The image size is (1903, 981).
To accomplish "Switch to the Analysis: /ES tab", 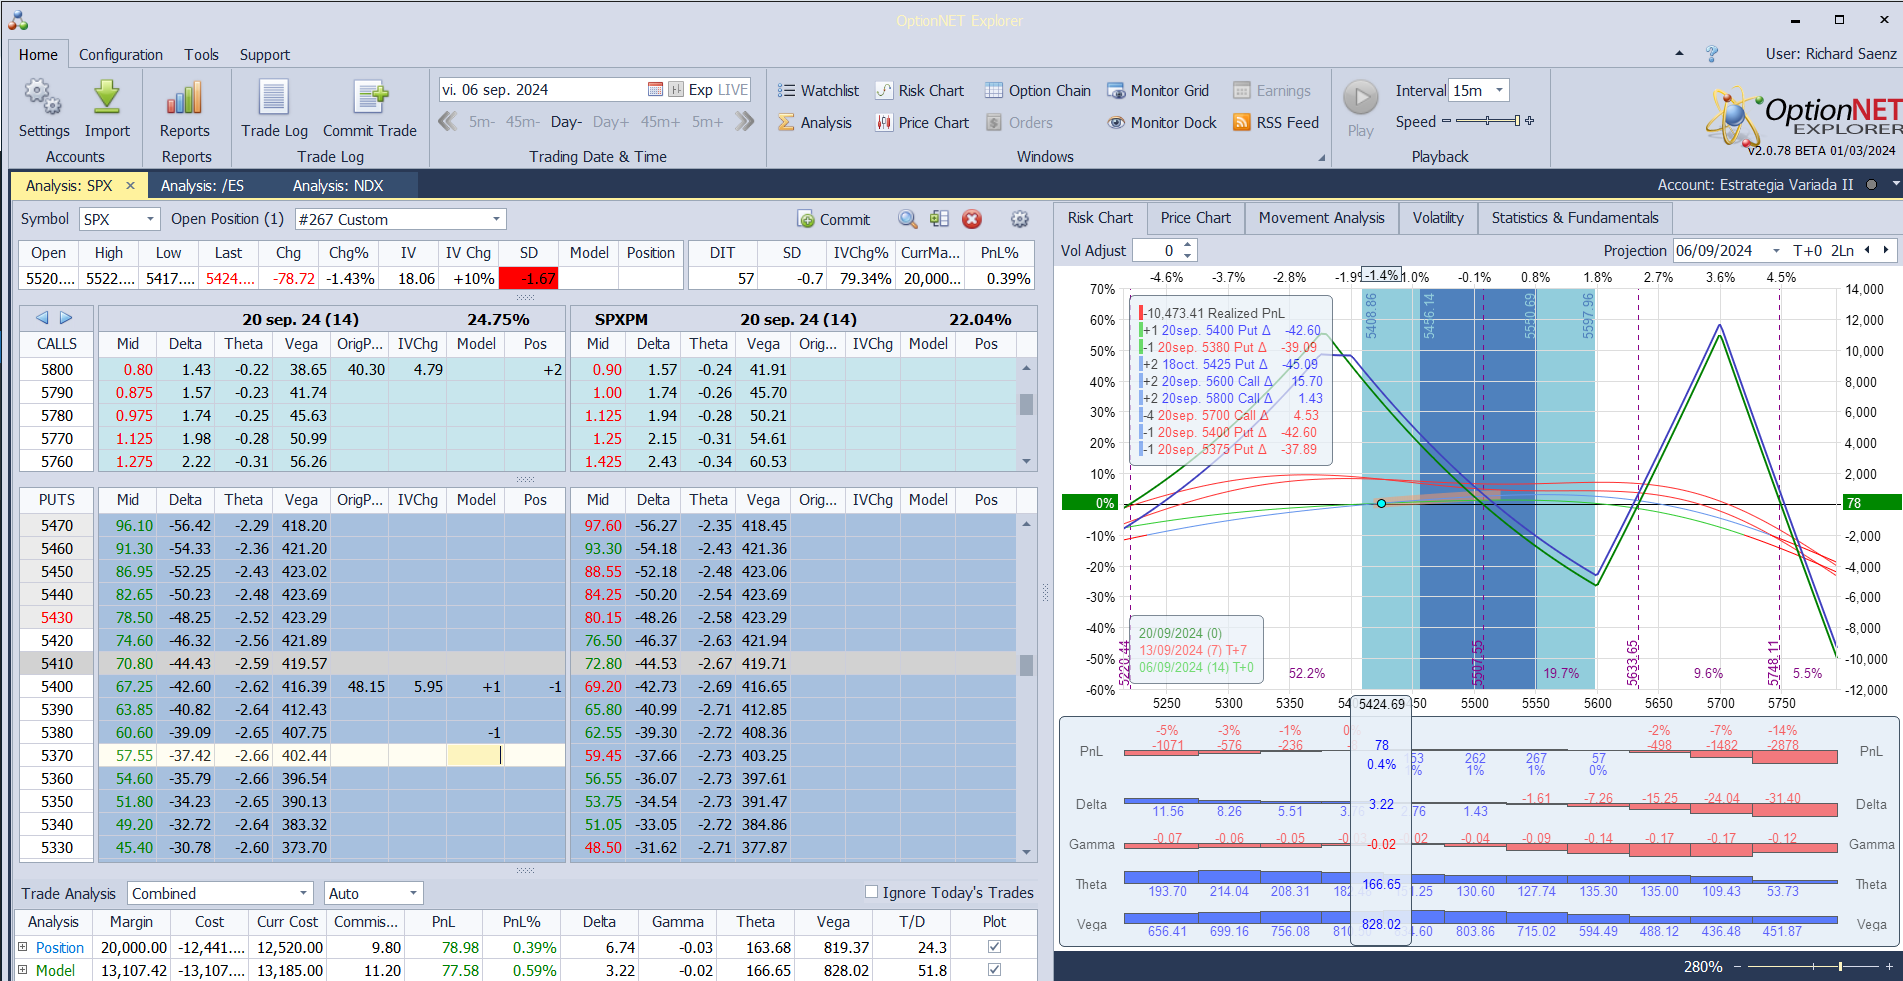I will [203, 186].
